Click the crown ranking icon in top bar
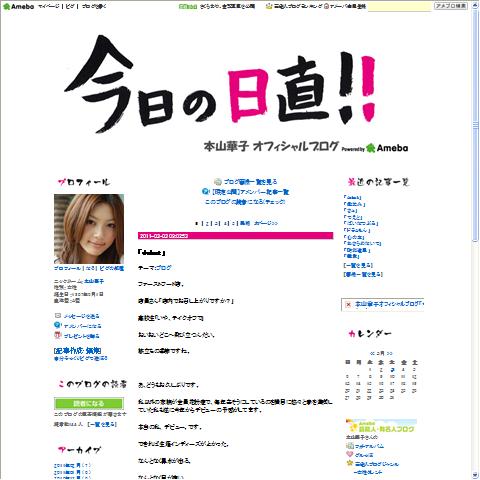 [269, 6]
